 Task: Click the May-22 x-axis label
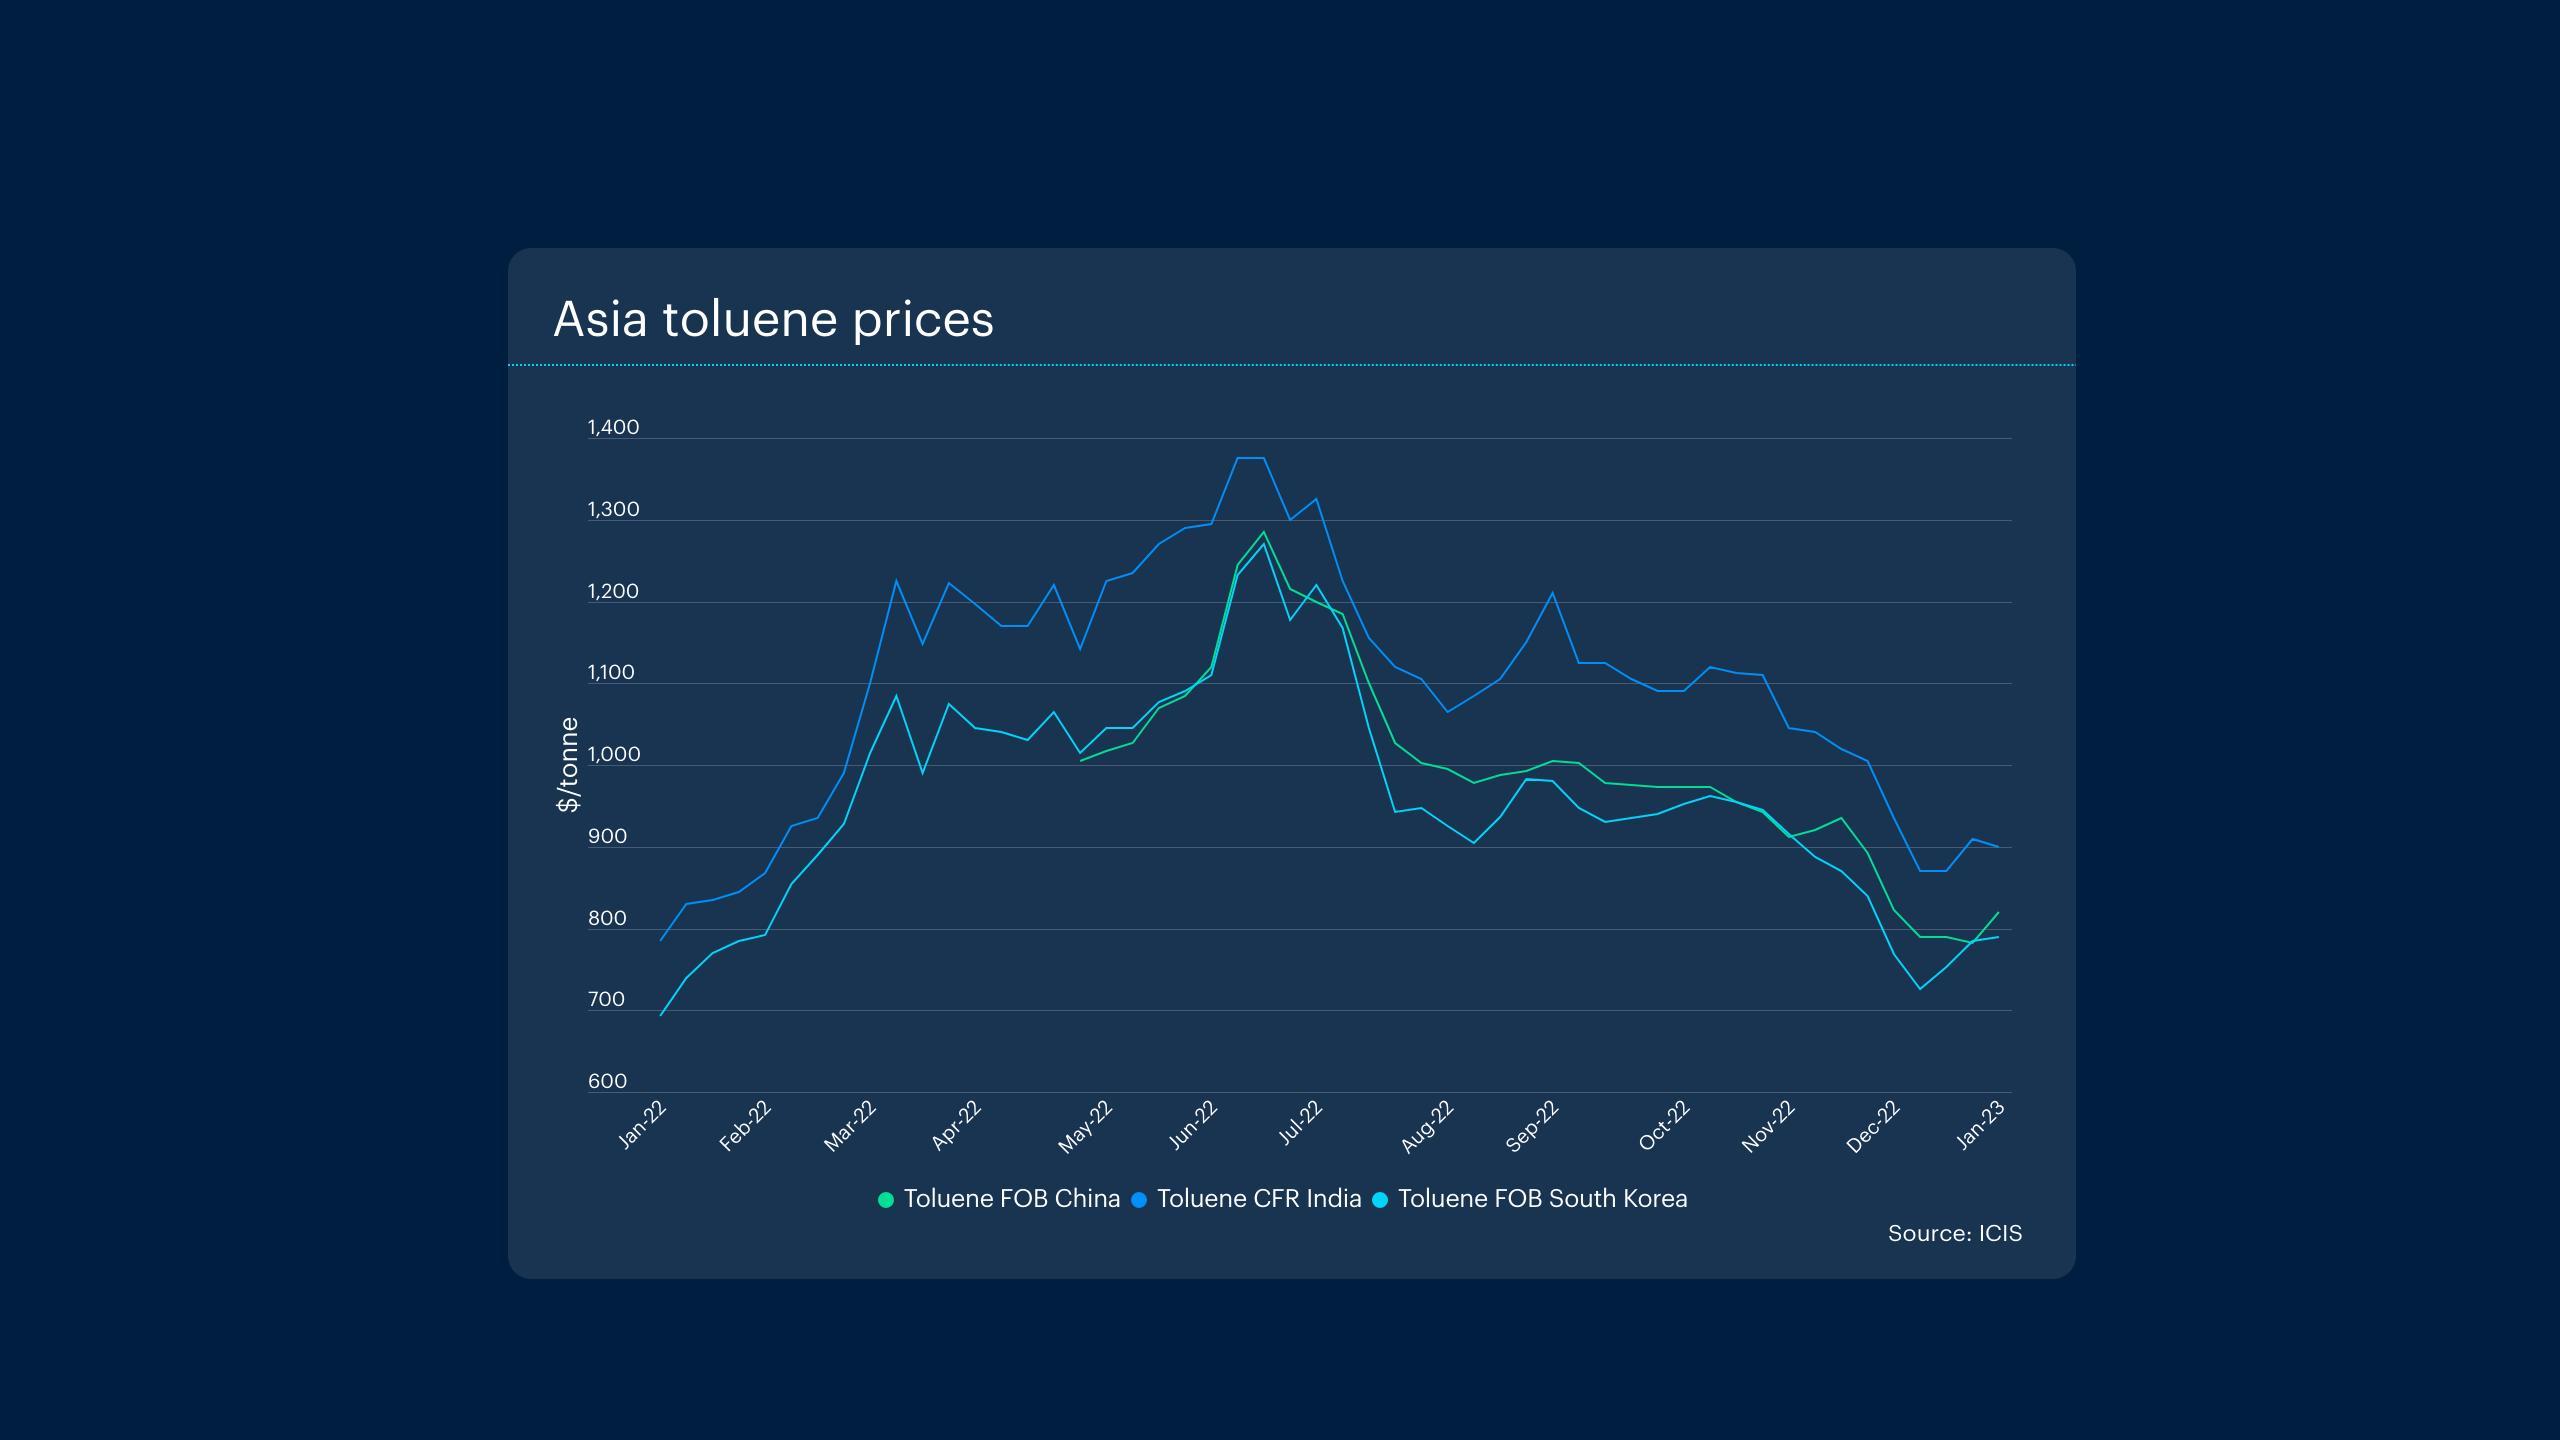point(1085,1128)
